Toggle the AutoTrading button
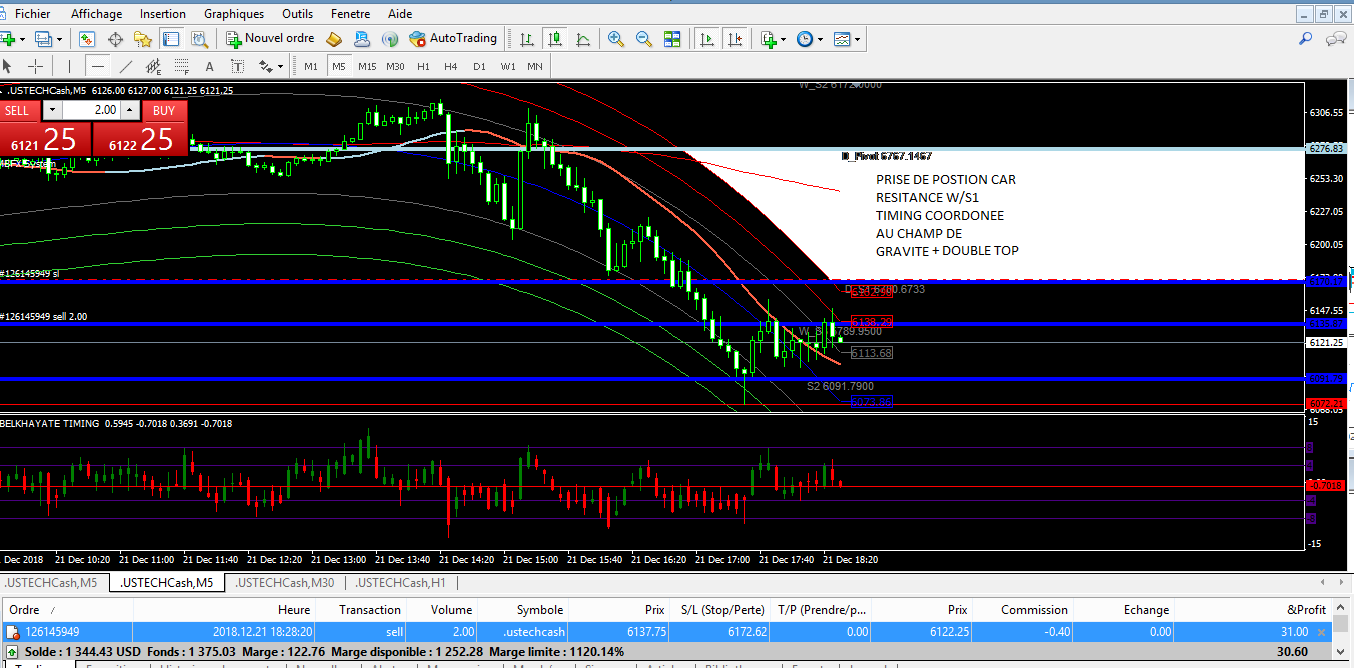Image resolution: width=1354 pixels, height=668 pixels. click(x=452, y=39)
